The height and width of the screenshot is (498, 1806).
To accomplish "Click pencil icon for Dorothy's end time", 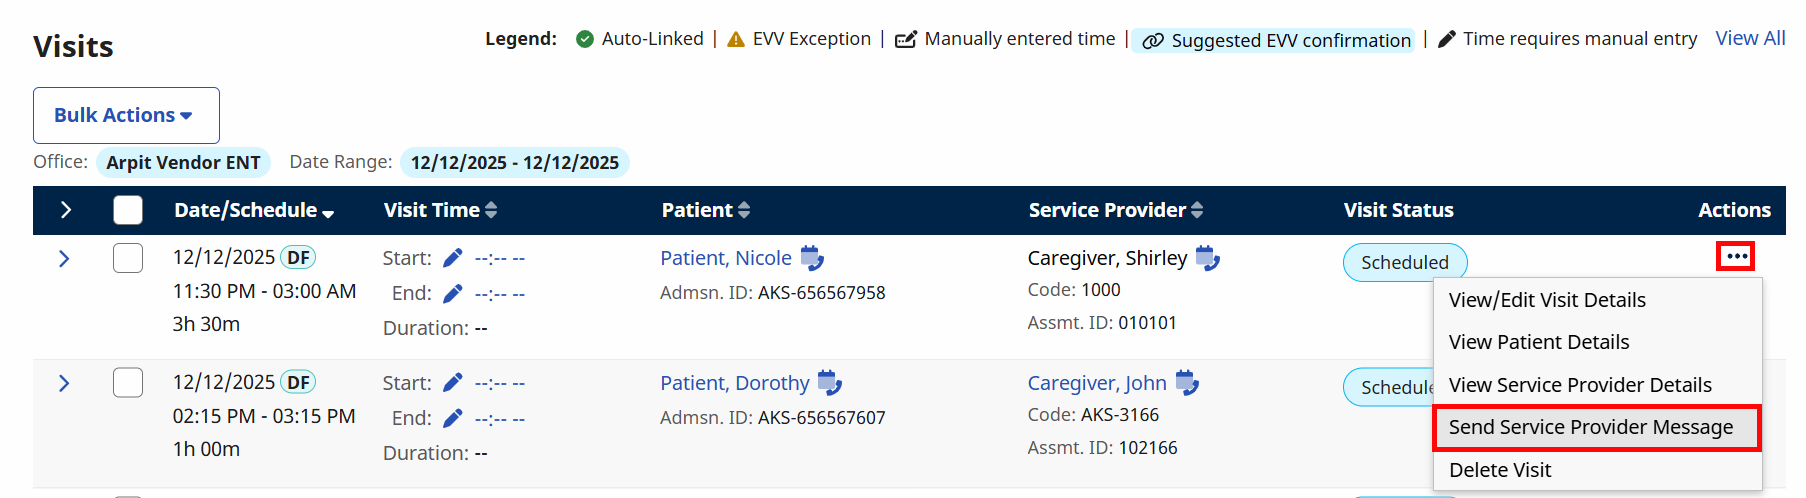I will 453,418.
